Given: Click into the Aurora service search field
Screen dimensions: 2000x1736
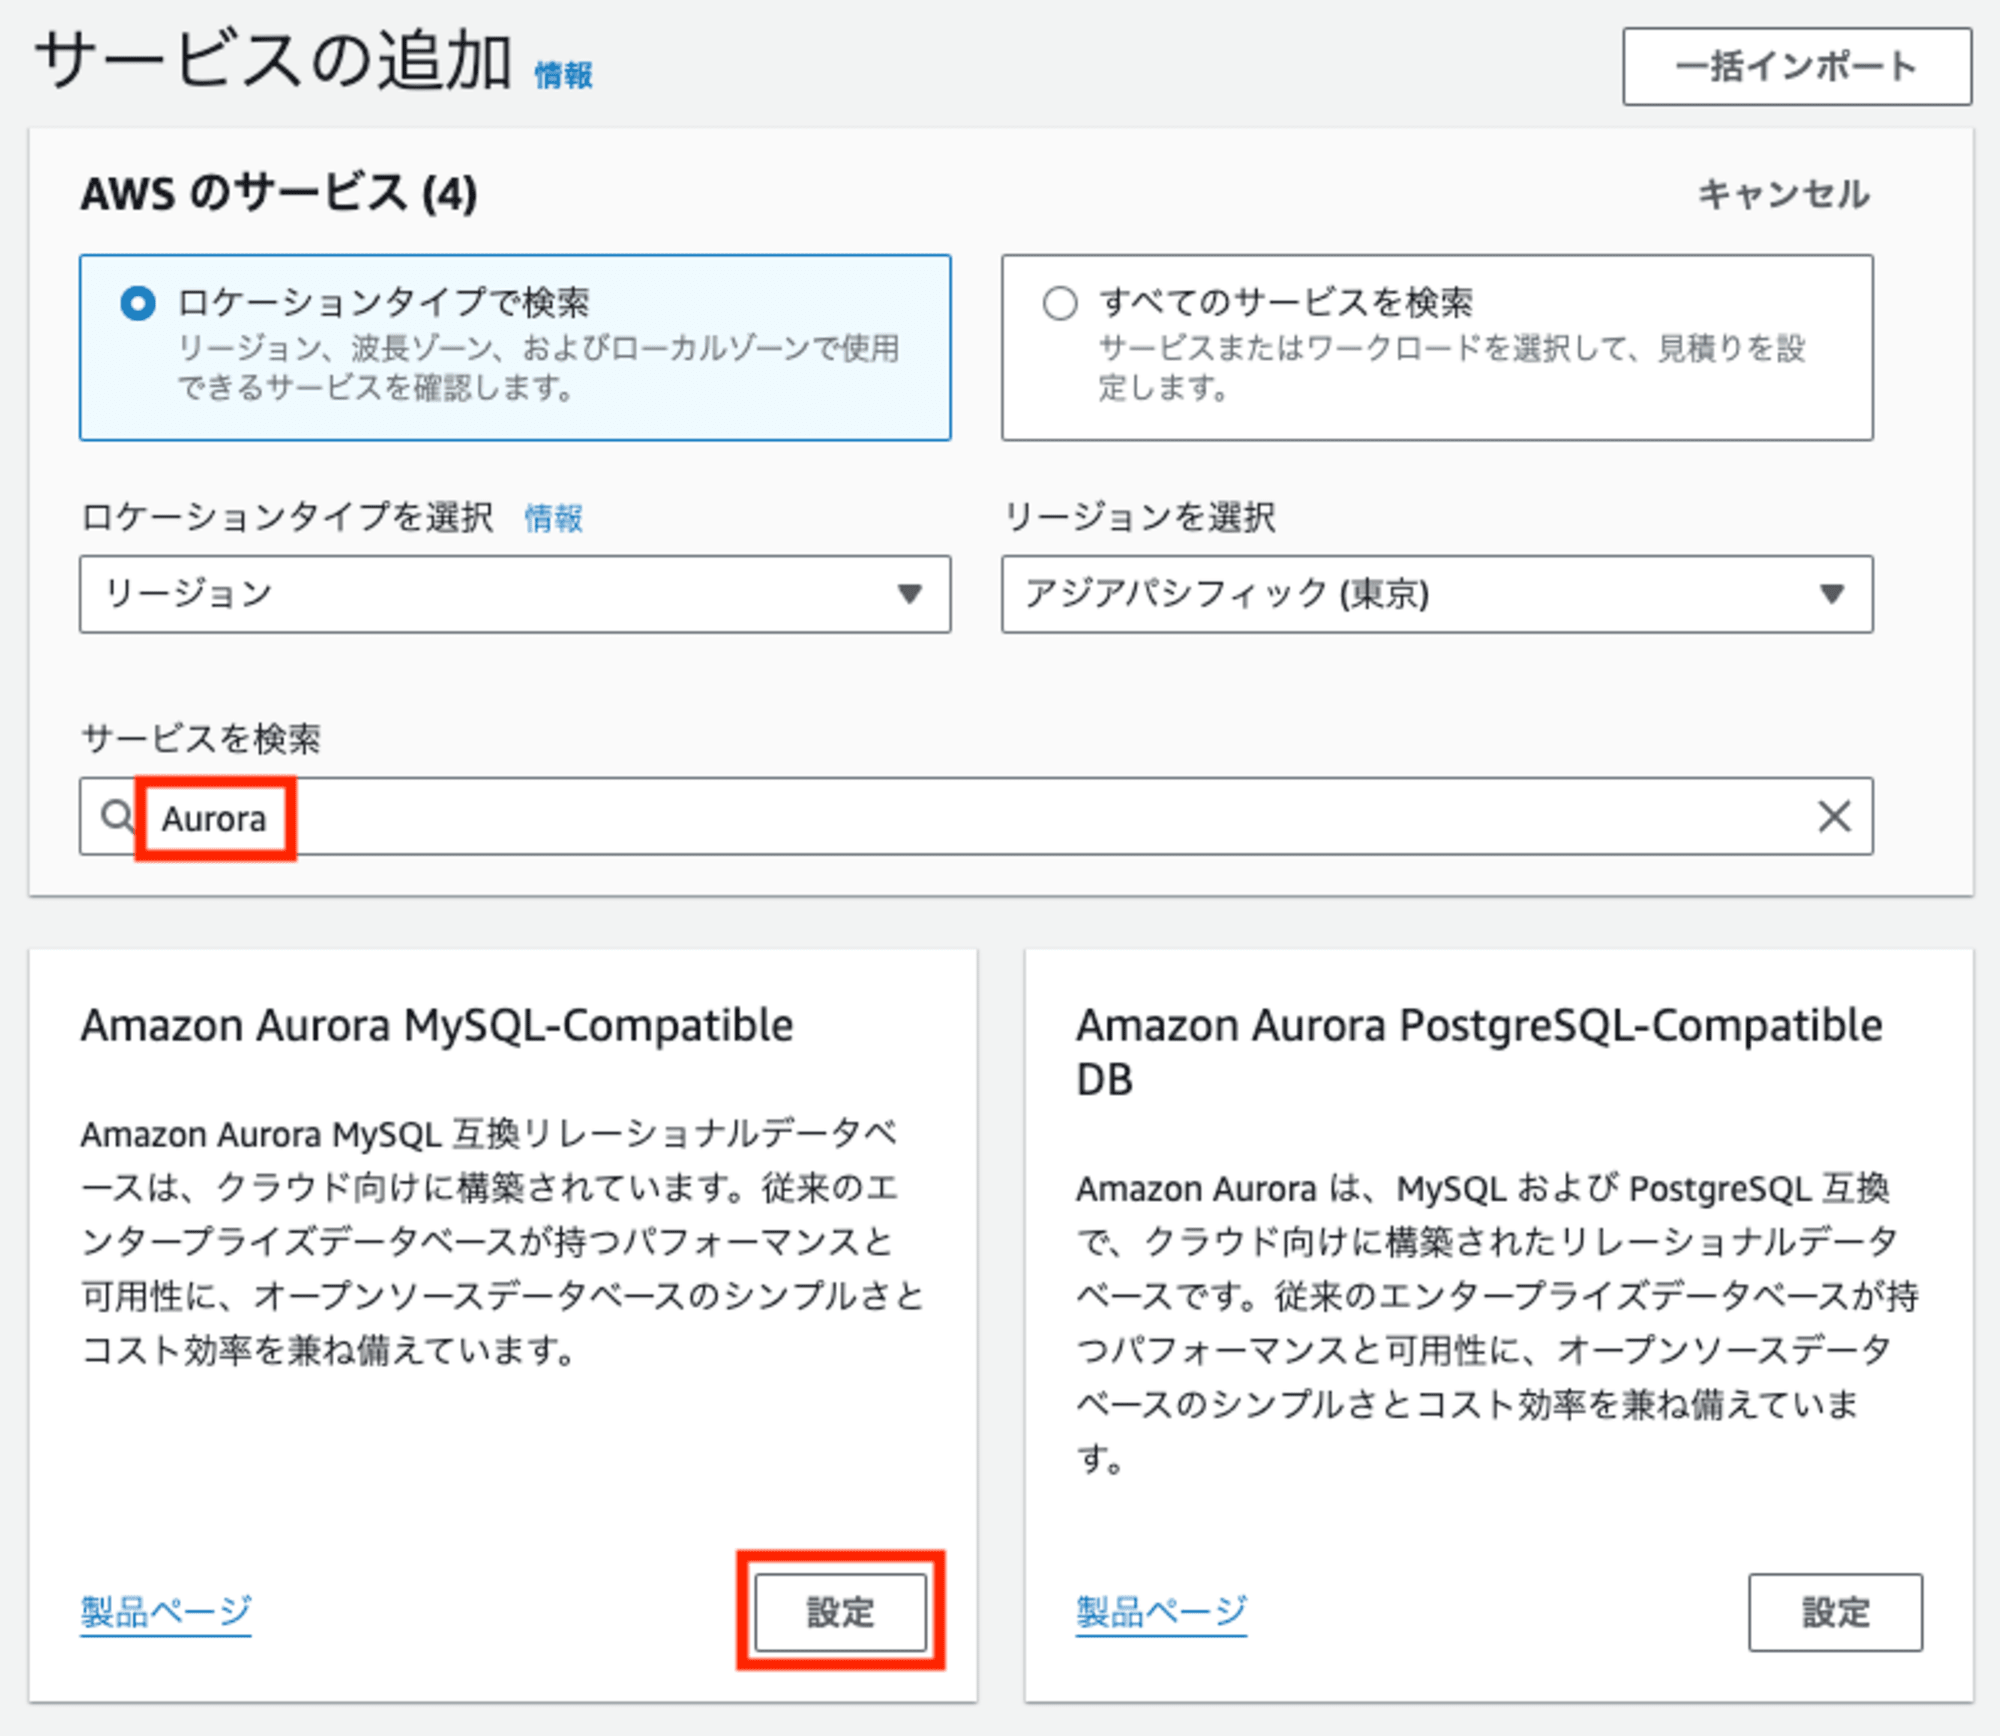Looking at the screenshot, I should [x=976, y=817].
